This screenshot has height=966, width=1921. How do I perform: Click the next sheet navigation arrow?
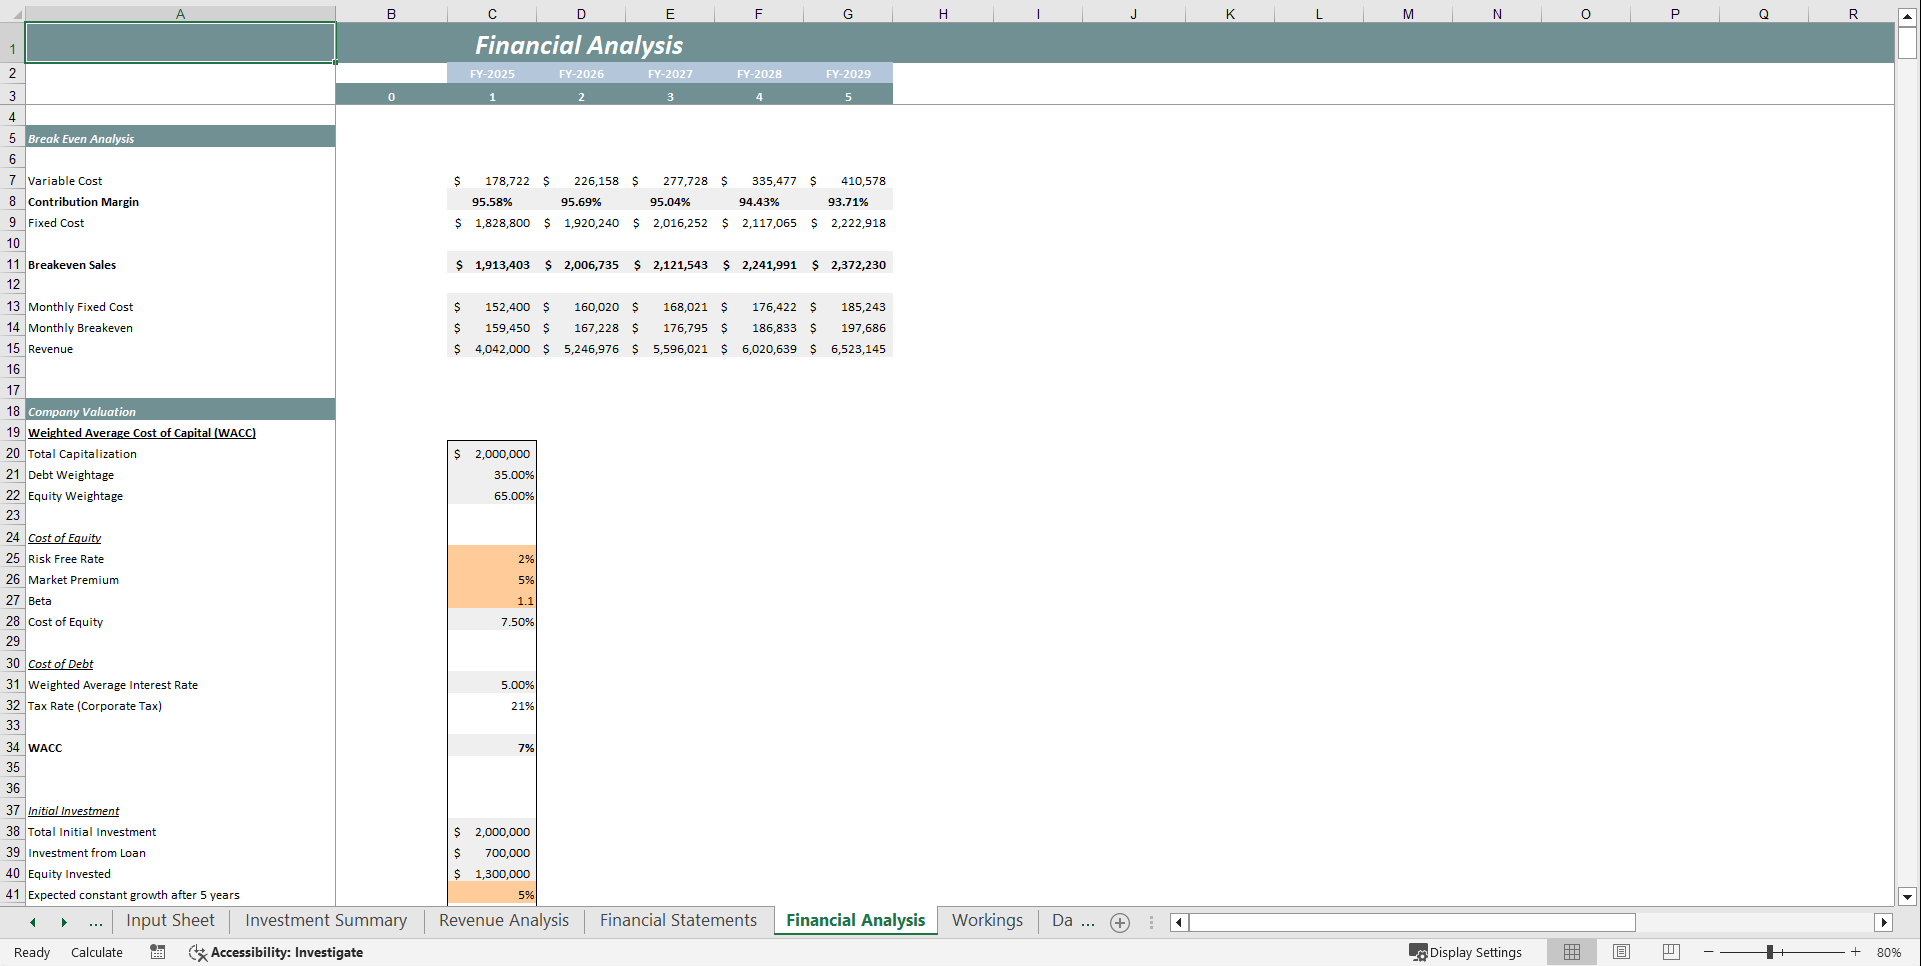pyautogui.click(x=64, y=921)
